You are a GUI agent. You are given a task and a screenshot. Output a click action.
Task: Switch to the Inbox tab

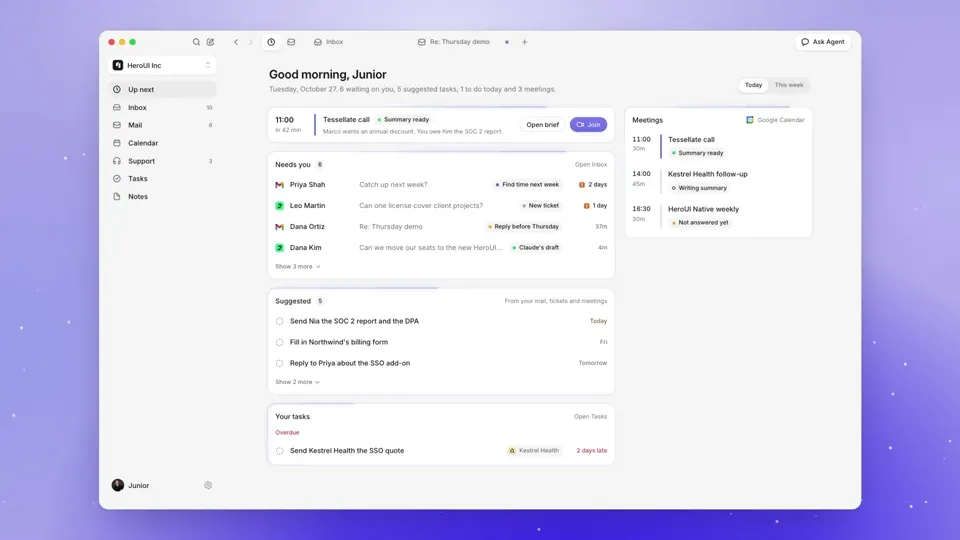(329, 42)
